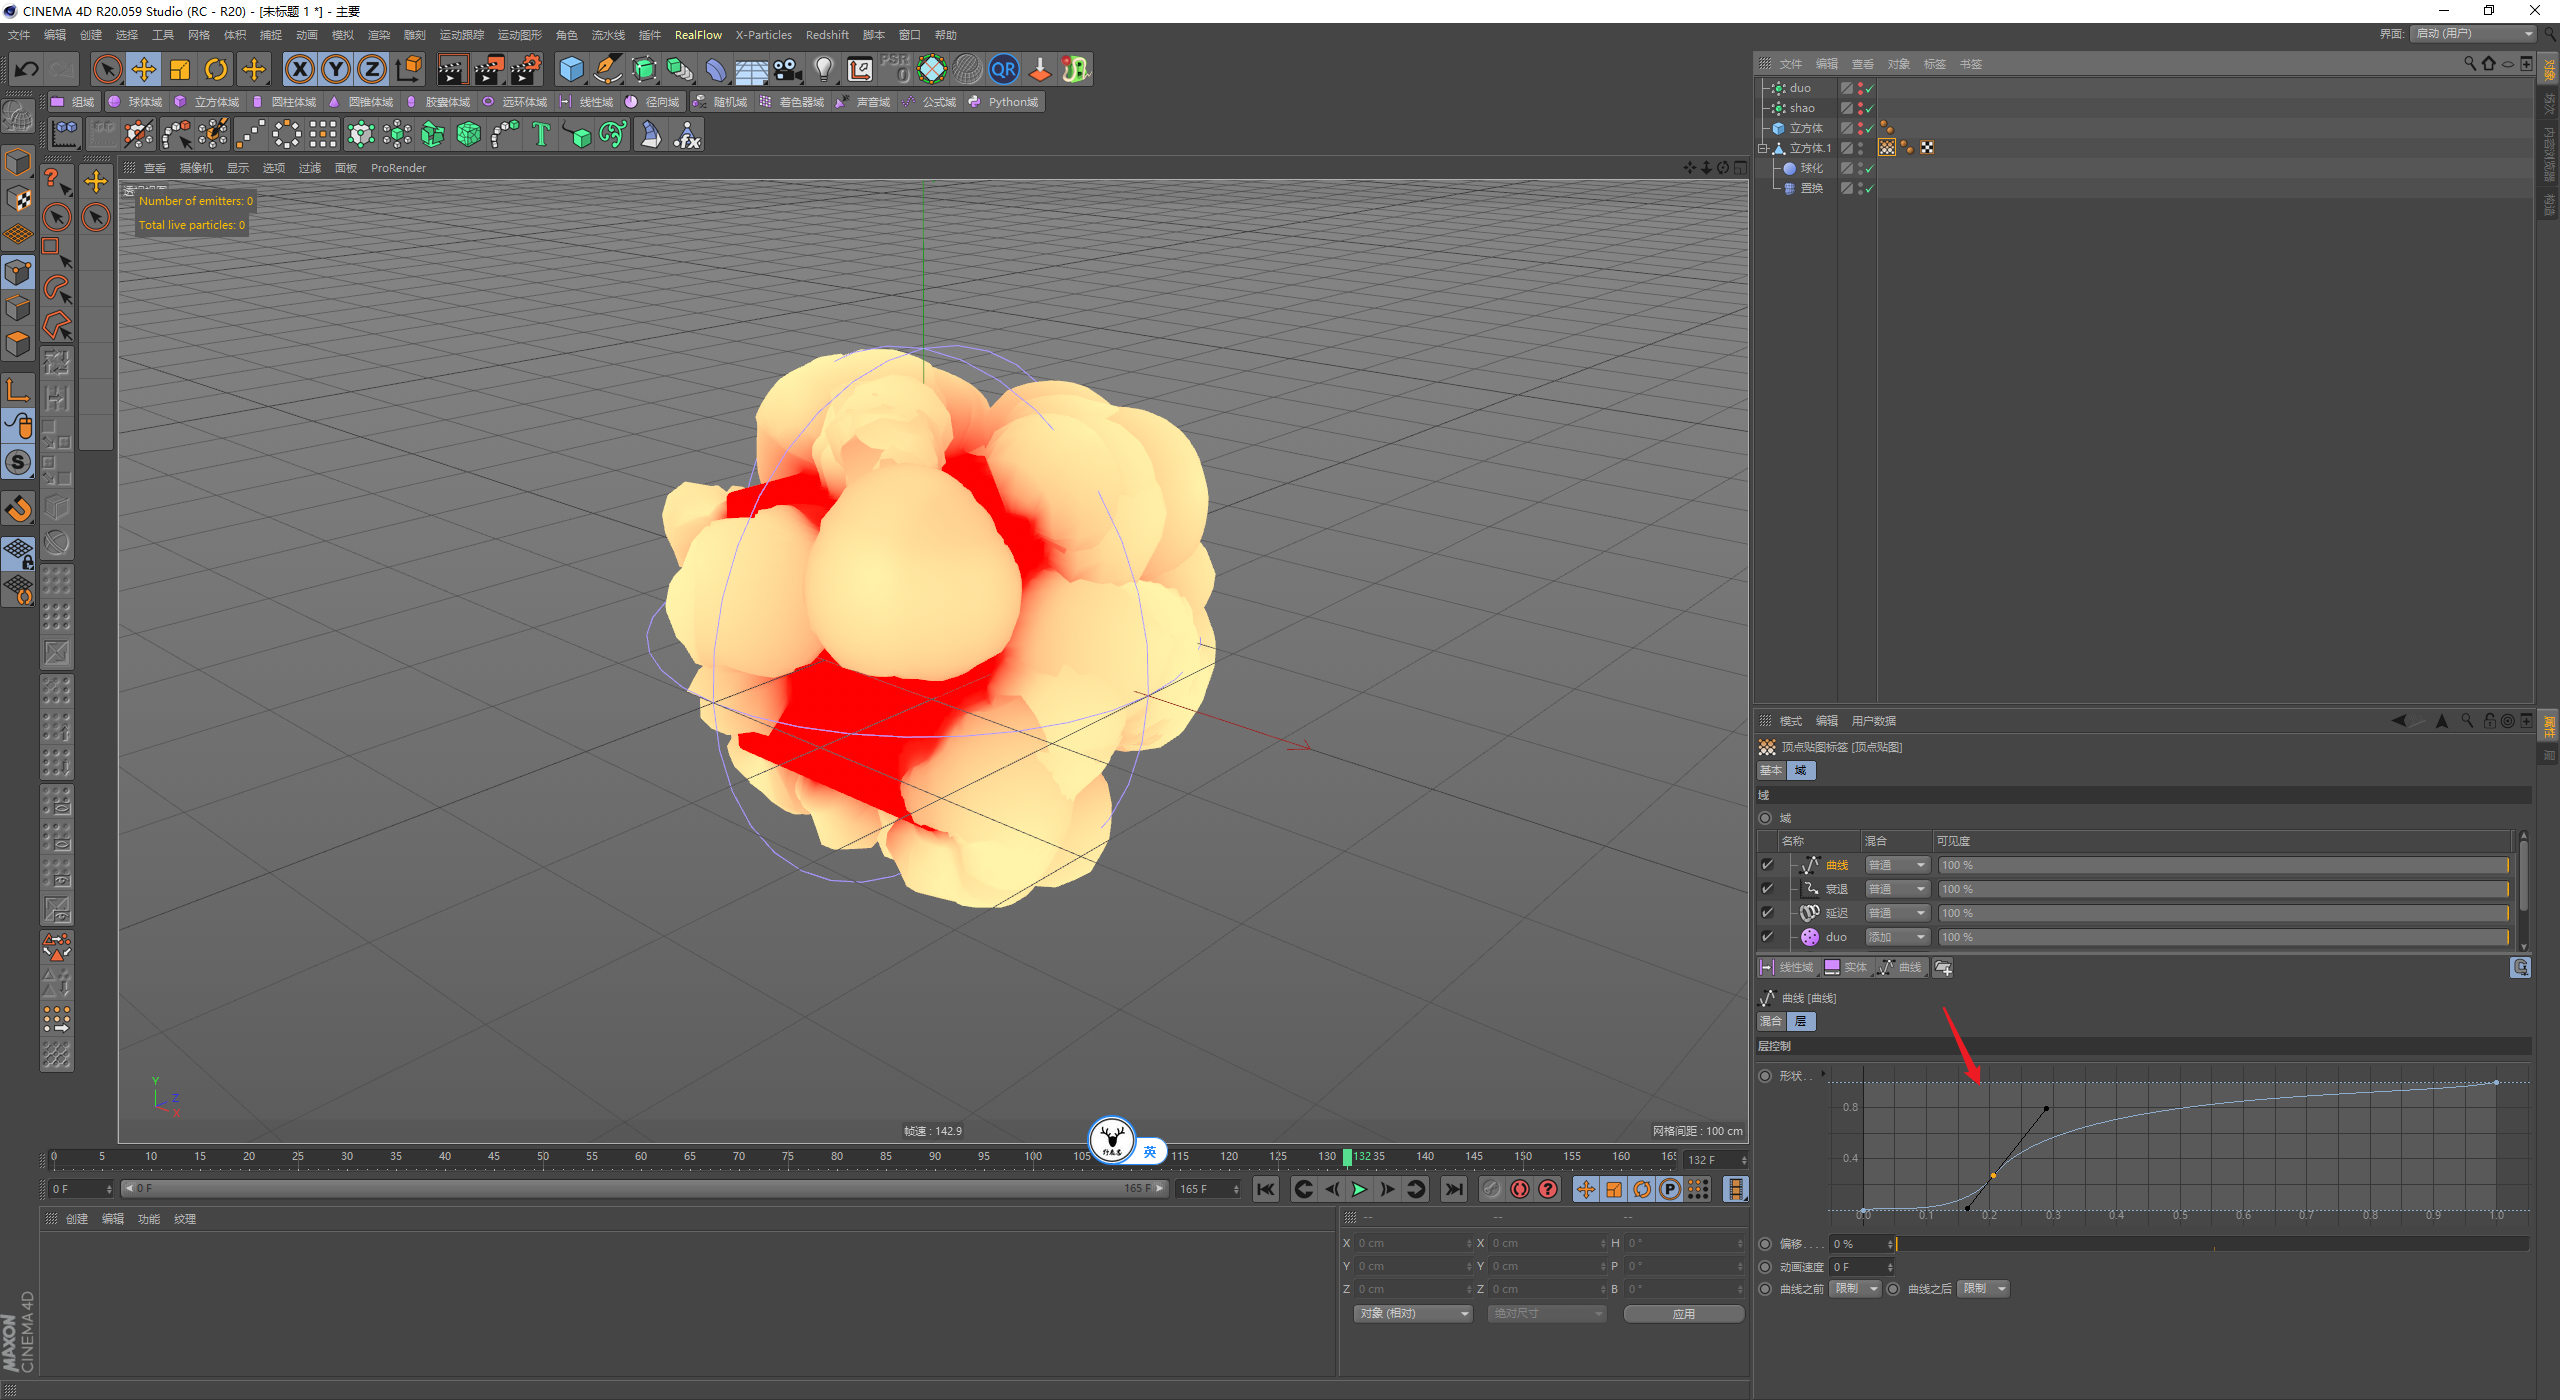Select the 球化 deformer object
Screen dimensions: 2560x1400
(1811, 168)
